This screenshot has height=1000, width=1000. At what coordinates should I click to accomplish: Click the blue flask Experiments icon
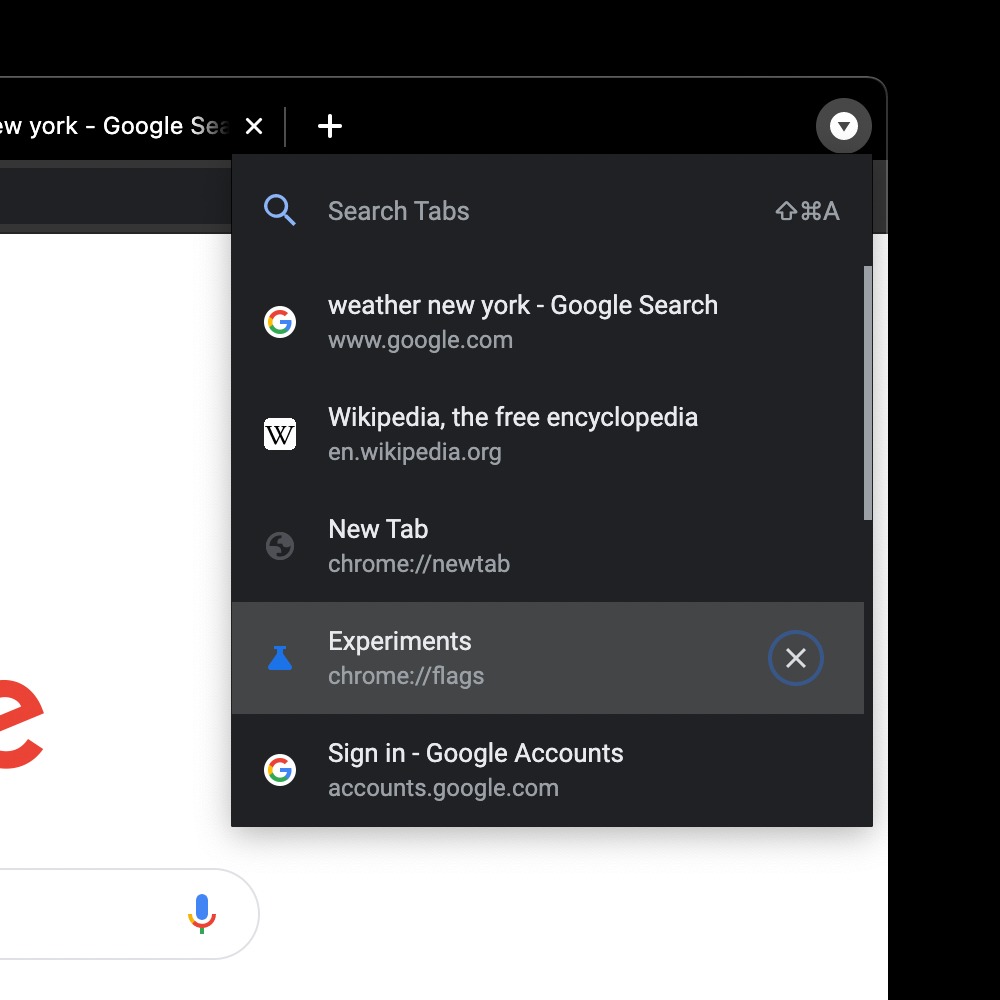280,658
